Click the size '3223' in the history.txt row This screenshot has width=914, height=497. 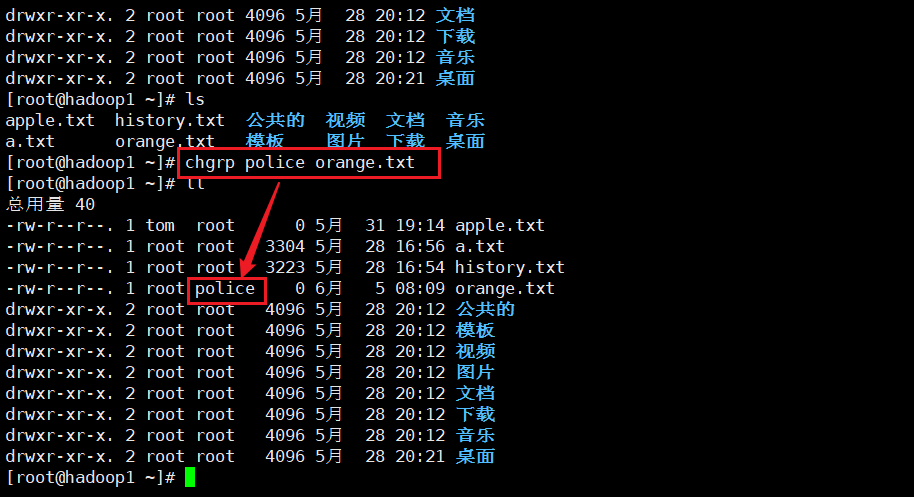pyautogui.click(x=285, y=267)
